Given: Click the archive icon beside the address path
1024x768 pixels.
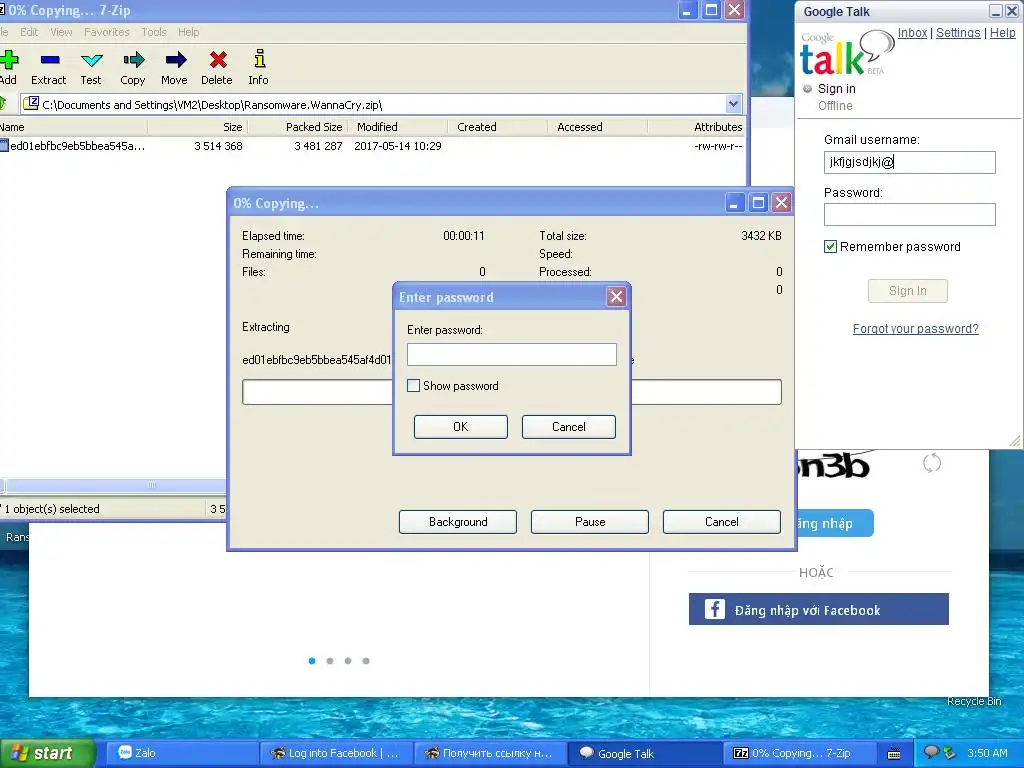Looking at the screenshot, I should pyautogui.click(x=31, y=103).
